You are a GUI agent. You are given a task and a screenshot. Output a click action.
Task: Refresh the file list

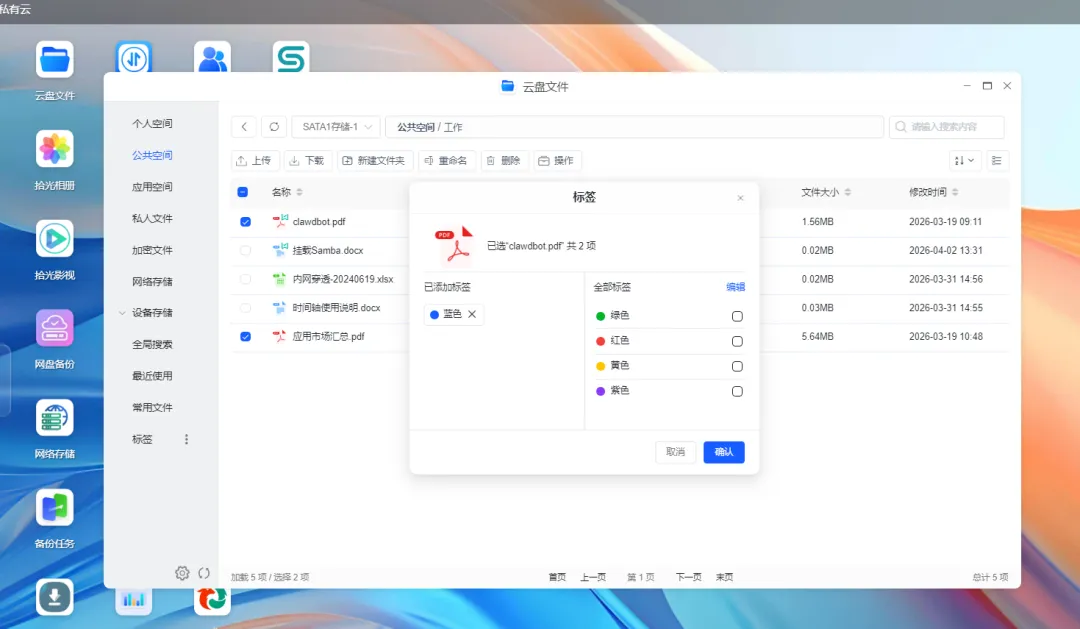click(274, 127)
